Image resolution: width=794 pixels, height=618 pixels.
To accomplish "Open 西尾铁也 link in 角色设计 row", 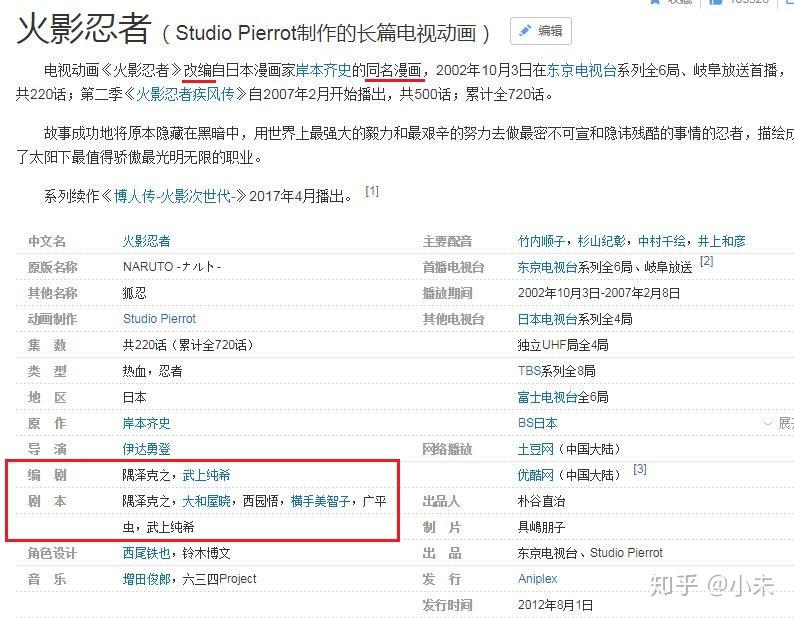I will tap(146, 553).
